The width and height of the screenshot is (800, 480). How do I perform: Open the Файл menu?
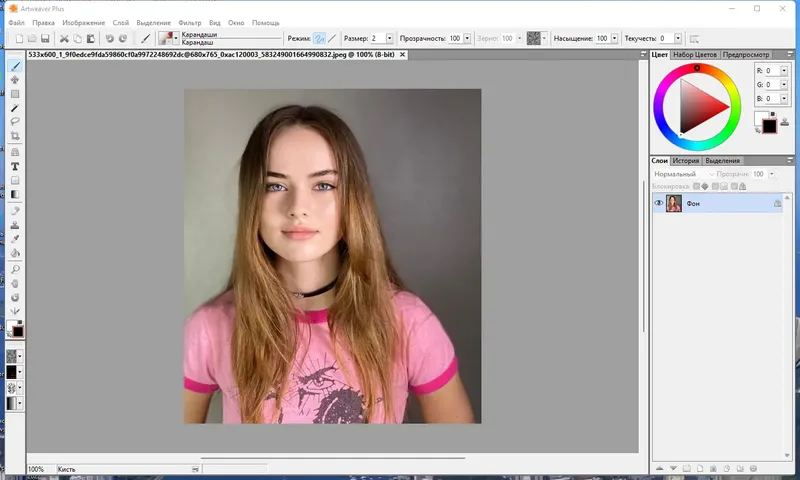click(16, 23)
